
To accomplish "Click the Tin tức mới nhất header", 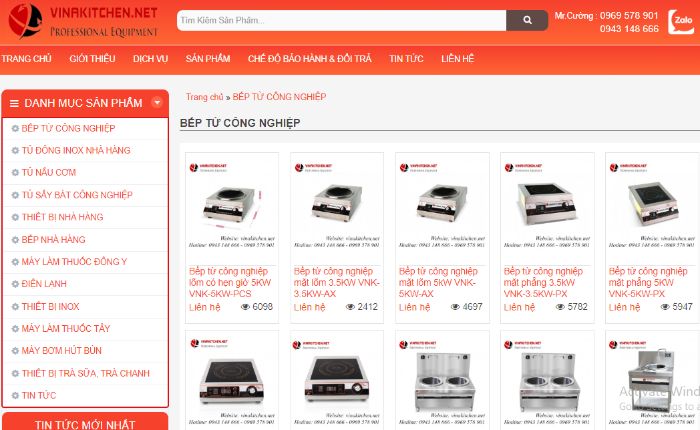I will click(x=85, y=424).
